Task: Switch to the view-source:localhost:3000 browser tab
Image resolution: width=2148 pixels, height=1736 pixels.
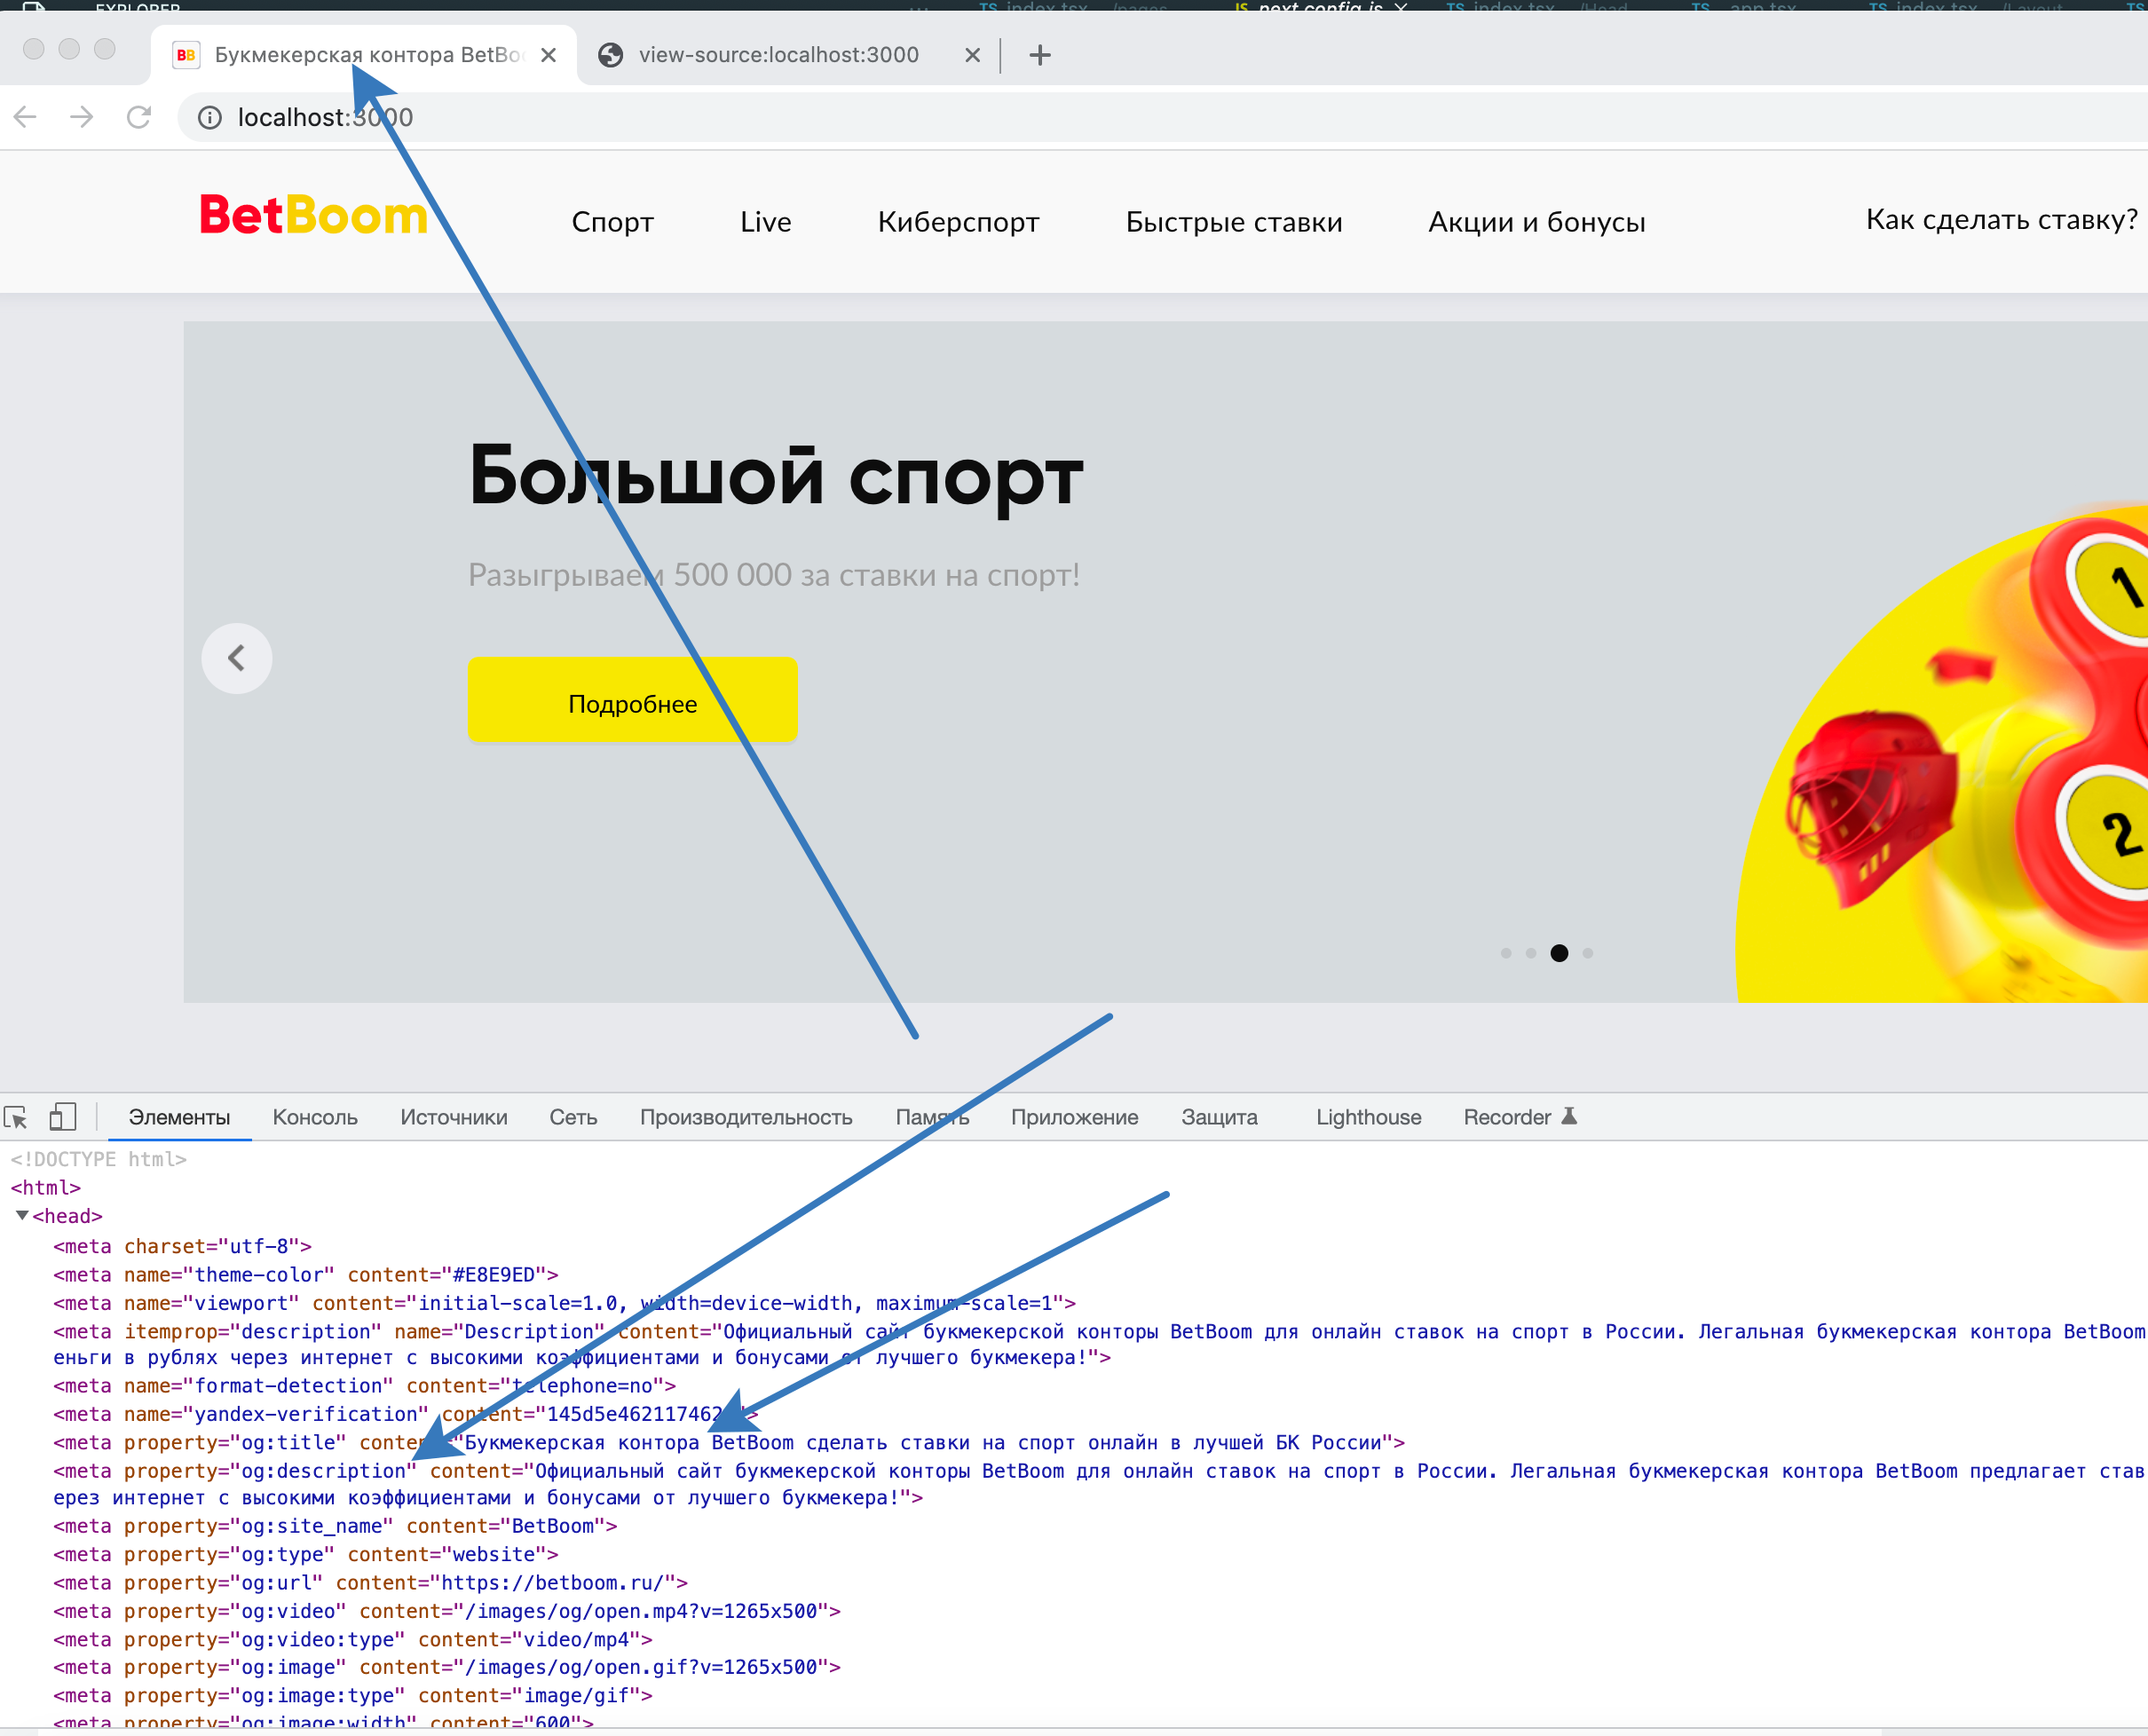Action: (778, 55)
